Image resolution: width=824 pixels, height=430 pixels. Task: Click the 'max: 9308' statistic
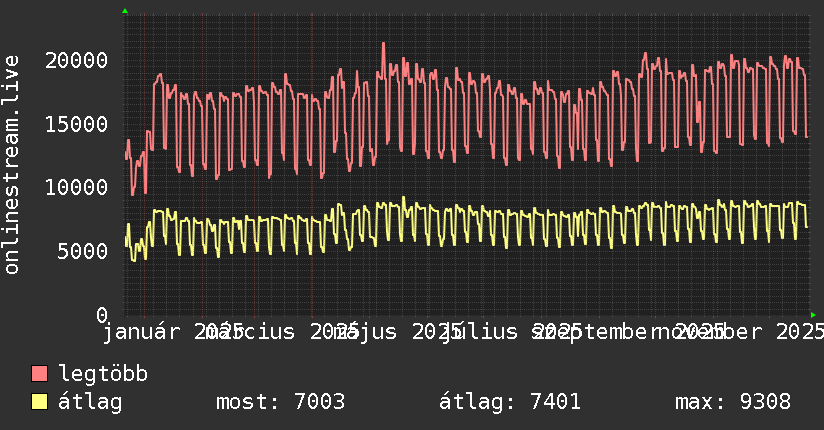[733, 402]
